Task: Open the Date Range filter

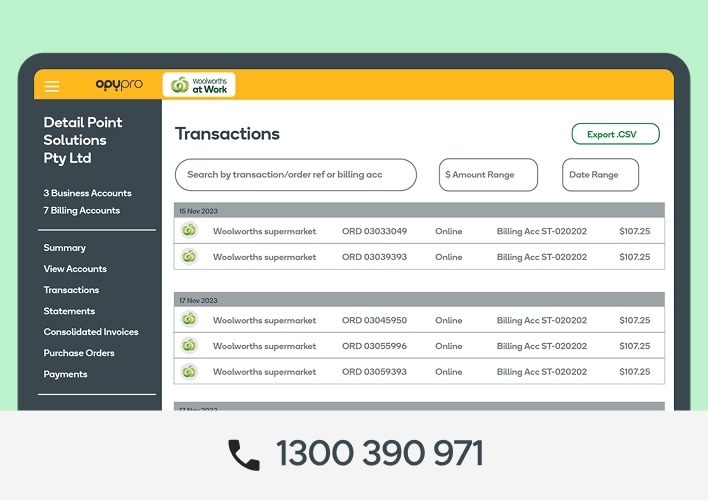Action: [600, 175]
